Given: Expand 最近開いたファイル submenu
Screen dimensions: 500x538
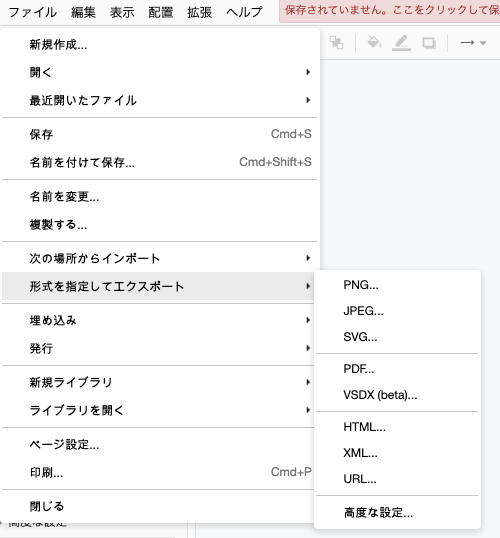Looking at the screenshot, I should point(159,100).
